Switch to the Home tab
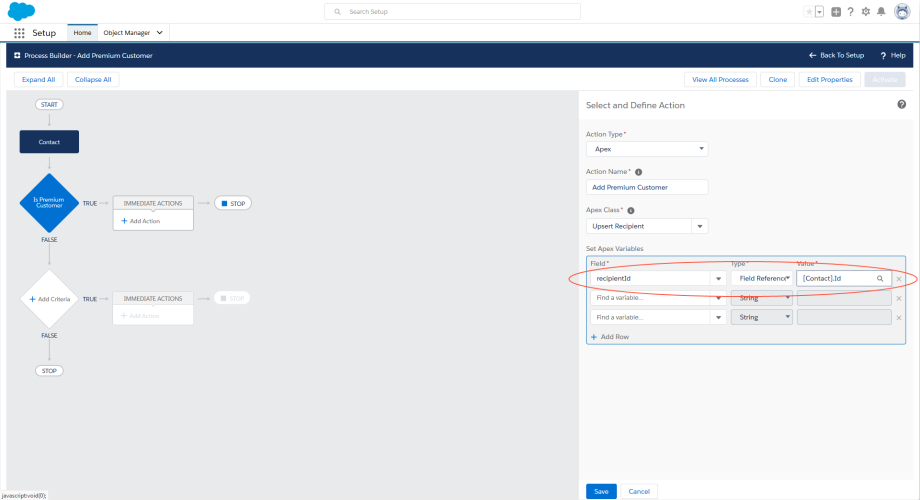 [x=82, y=33]
